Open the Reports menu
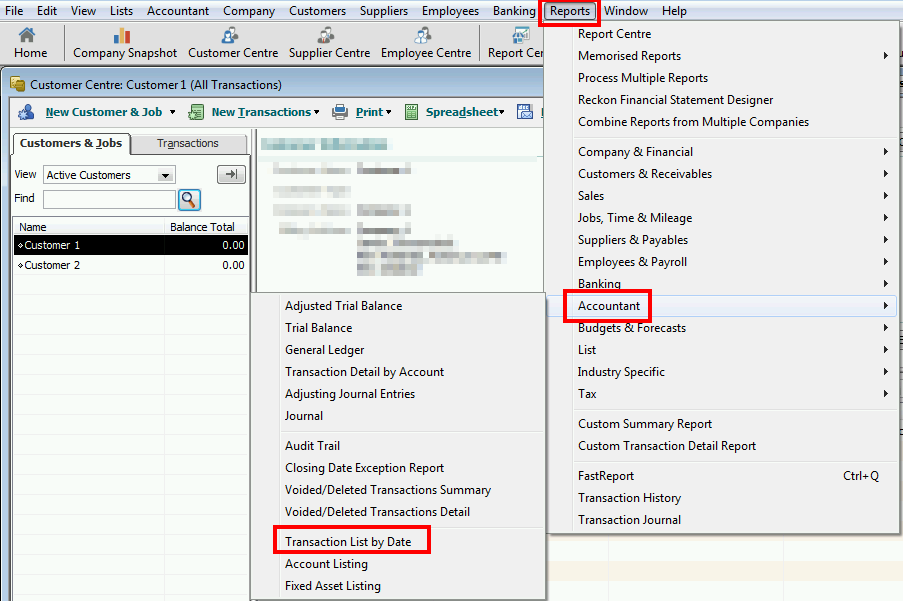Screen dimensions: 903x601 [x=570, y=11]
